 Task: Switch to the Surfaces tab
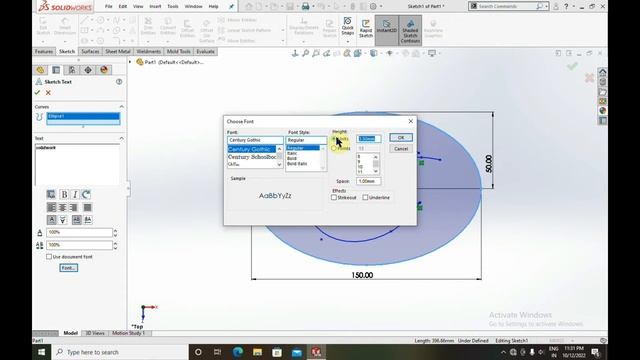point(90,51)
